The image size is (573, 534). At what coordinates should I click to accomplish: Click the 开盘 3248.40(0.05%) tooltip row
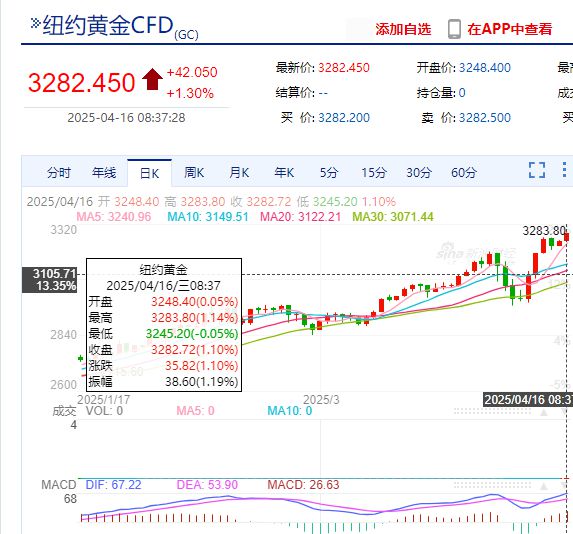click(x=163, y=302)
